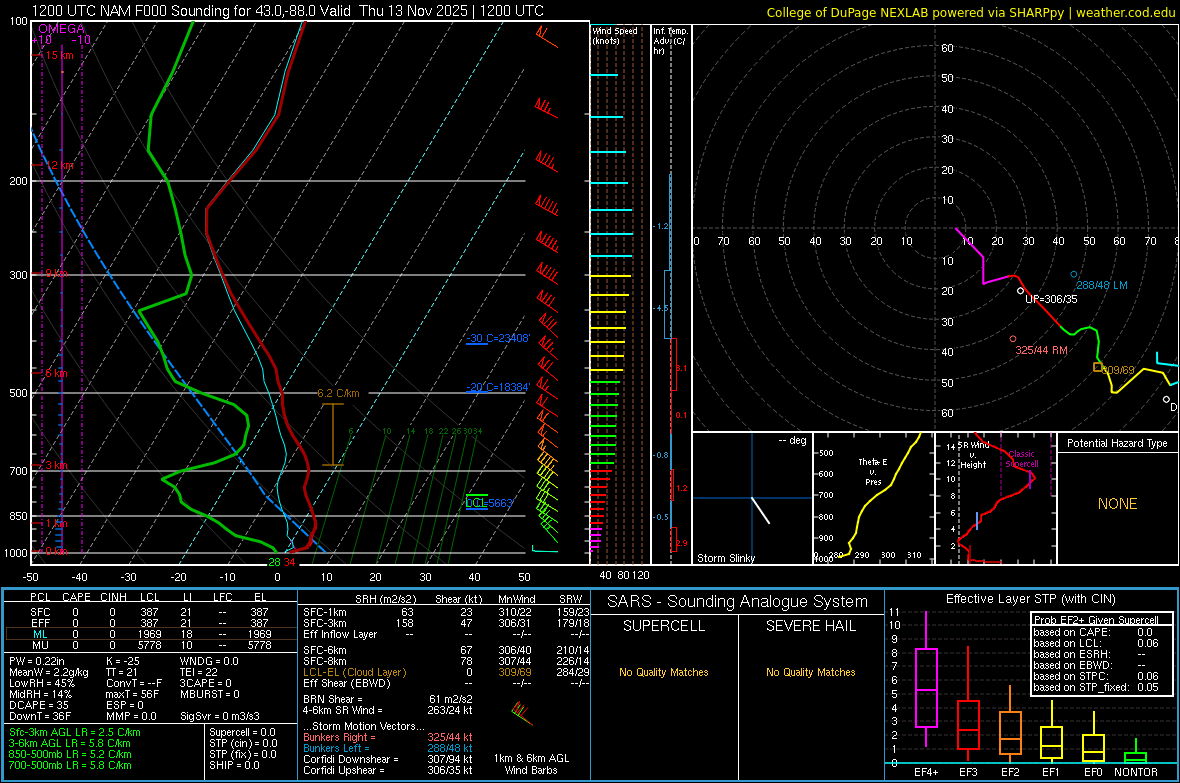This screenshot has width=1180, height=783.
Task: Click the 'LCL=5663'' label
Action: [489, 503]
